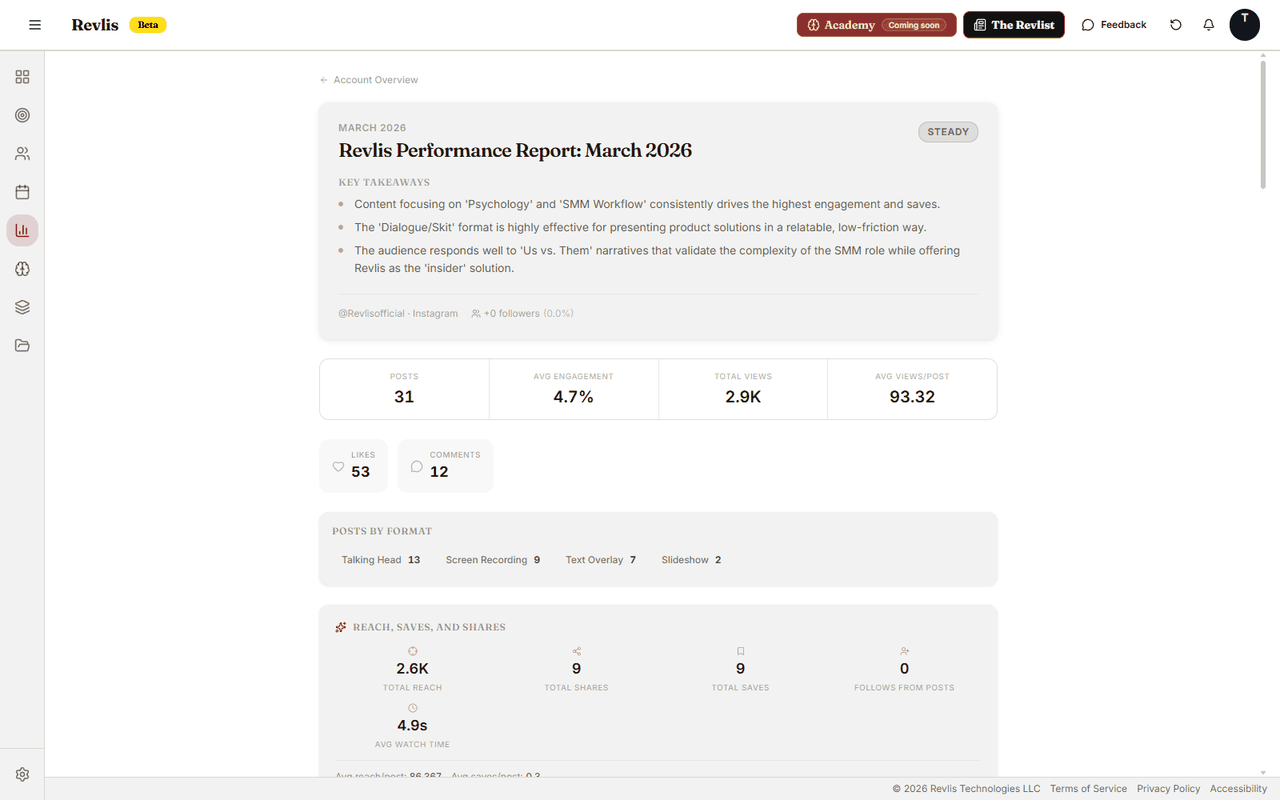1280x800 pixels.
Task: Click the Reach, Saves, and Shares section icon
Action: pyautogui.click(x=341, y=627)
